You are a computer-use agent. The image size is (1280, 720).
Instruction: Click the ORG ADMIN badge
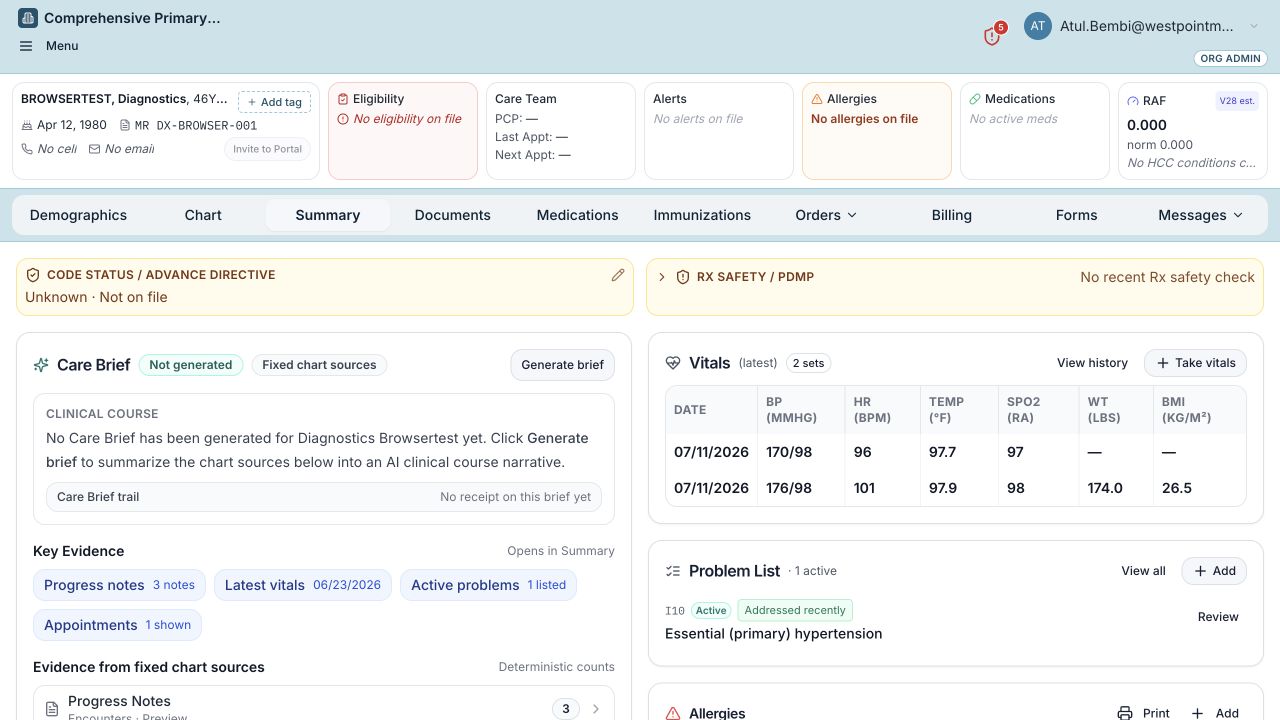[x=1230, y=58]
